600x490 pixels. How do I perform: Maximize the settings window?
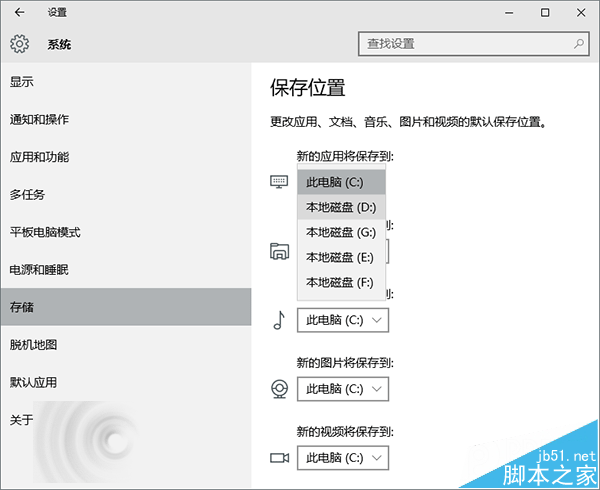pyautogui.click(x=545, y=13)
